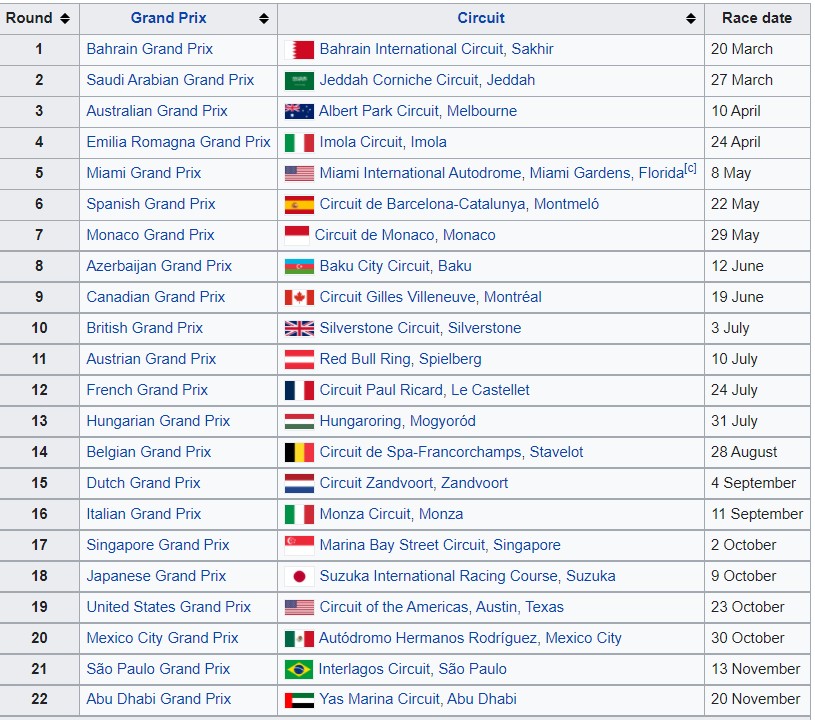Click the Azerbaijan flag icon
815x720 pixels.
[x=299, y=266]
